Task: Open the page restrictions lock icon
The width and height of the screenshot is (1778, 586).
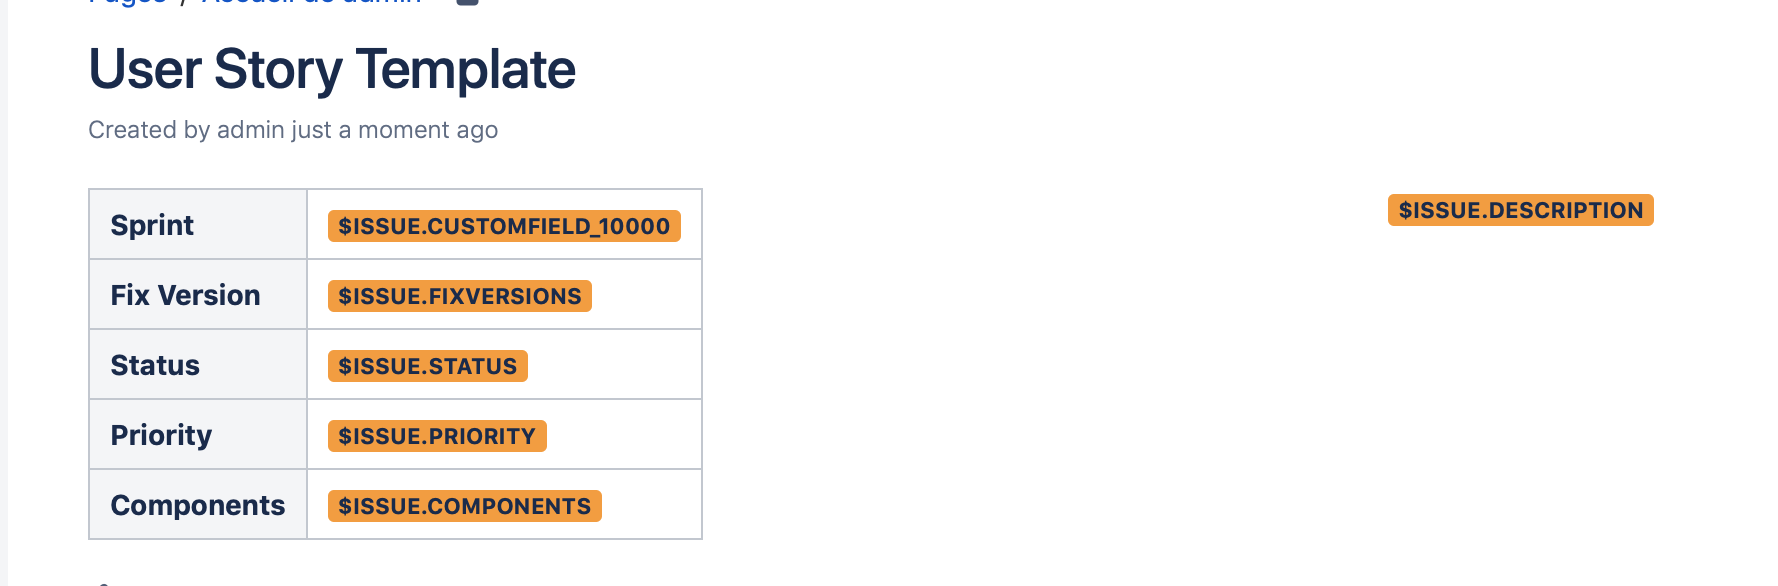Action: (x=467, y=2)
